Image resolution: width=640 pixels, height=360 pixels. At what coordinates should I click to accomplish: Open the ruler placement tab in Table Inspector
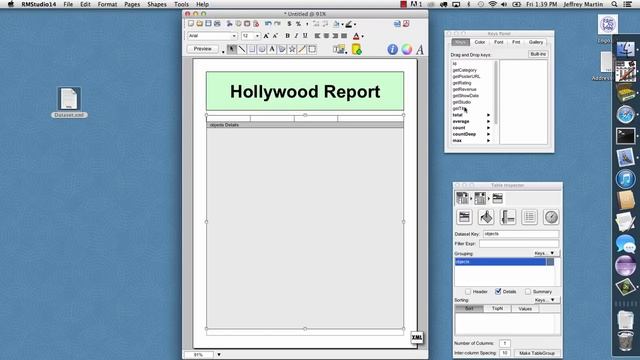click(x=508, y=217)
